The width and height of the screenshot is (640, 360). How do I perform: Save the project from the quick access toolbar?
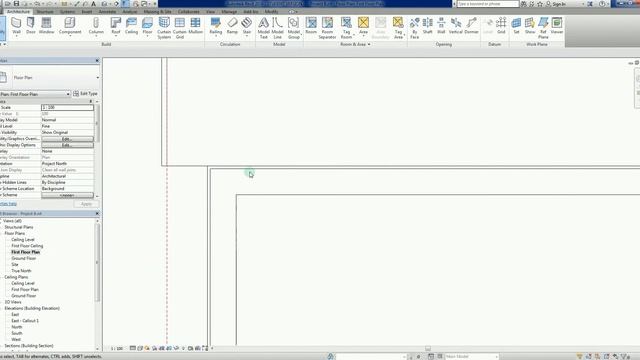16,4
